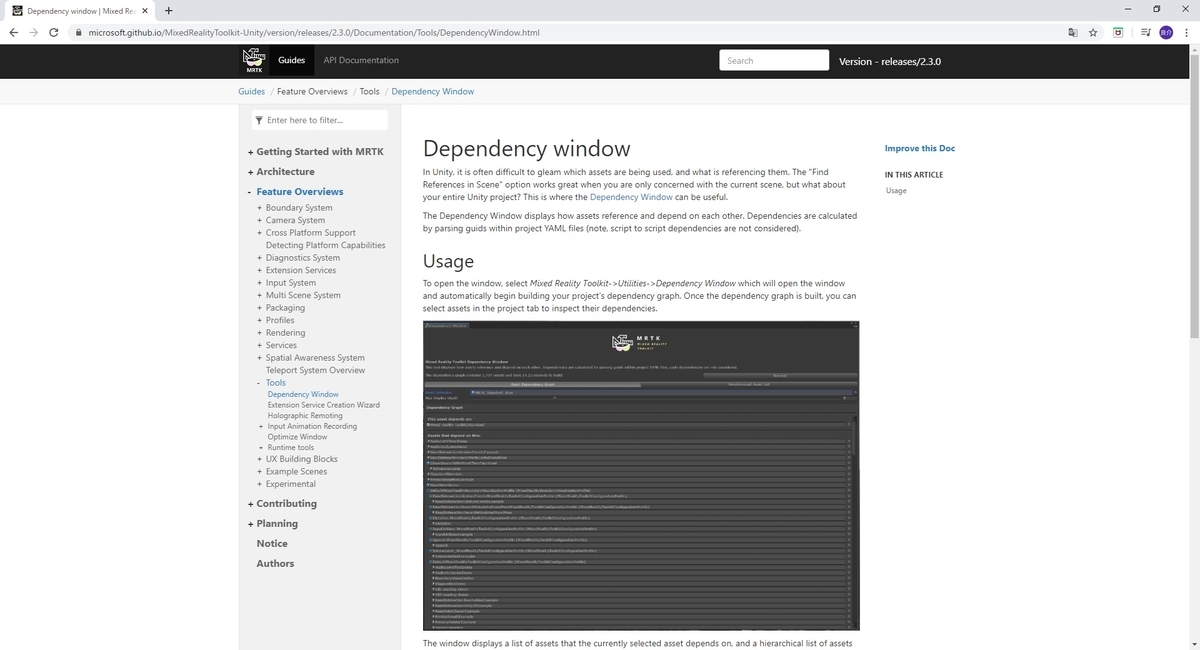This screenshot has width=1200, height=650.
Task: Open Extension Service Creation Wizard page
Action: [324, 405]
